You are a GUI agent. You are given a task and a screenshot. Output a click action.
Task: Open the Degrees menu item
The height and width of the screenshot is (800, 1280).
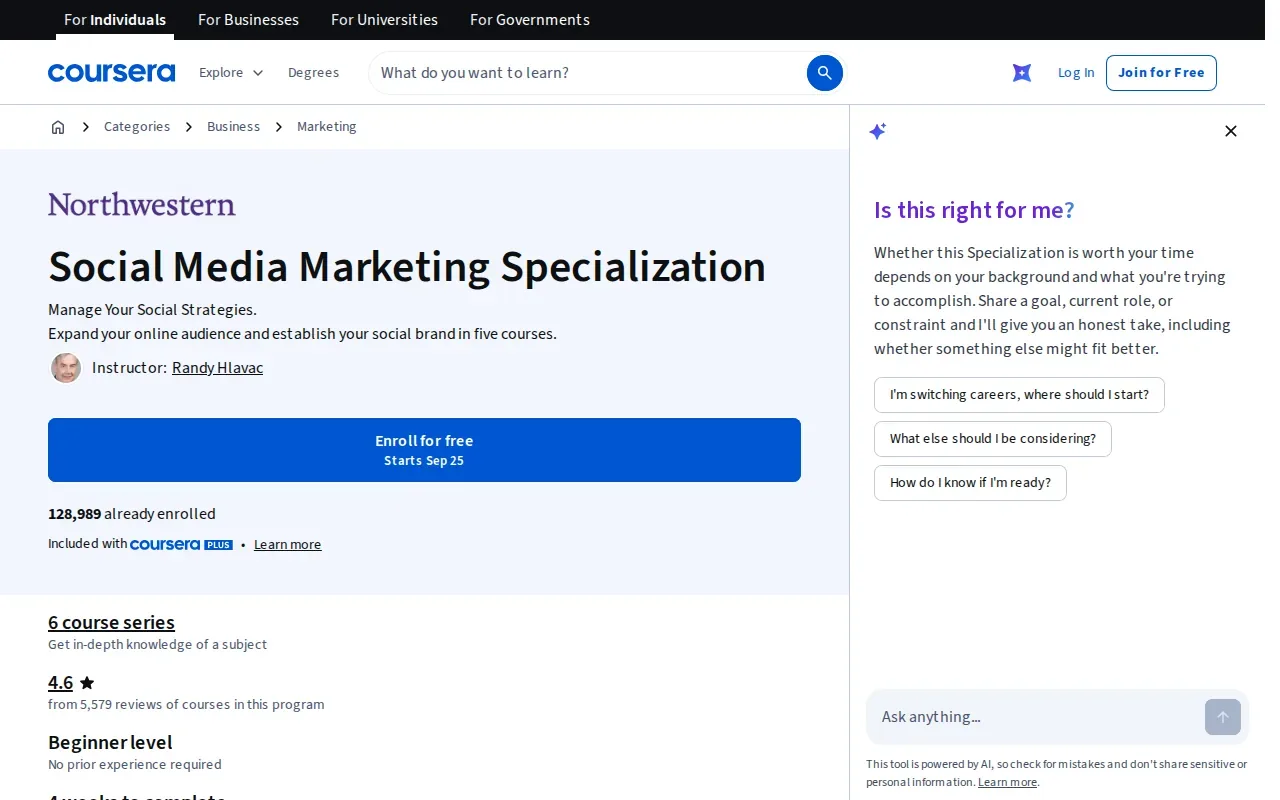coord(313,73)
